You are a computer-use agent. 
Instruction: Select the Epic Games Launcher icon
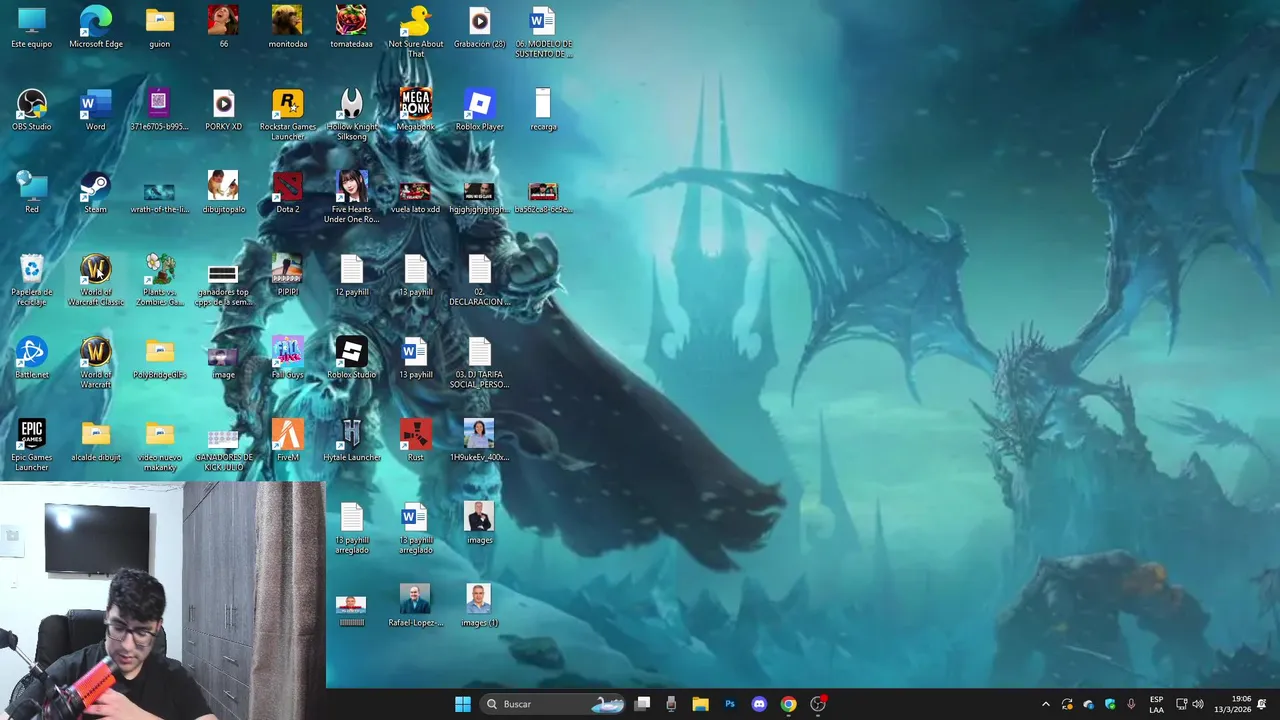pyautogui.click(x=31, y=445)
